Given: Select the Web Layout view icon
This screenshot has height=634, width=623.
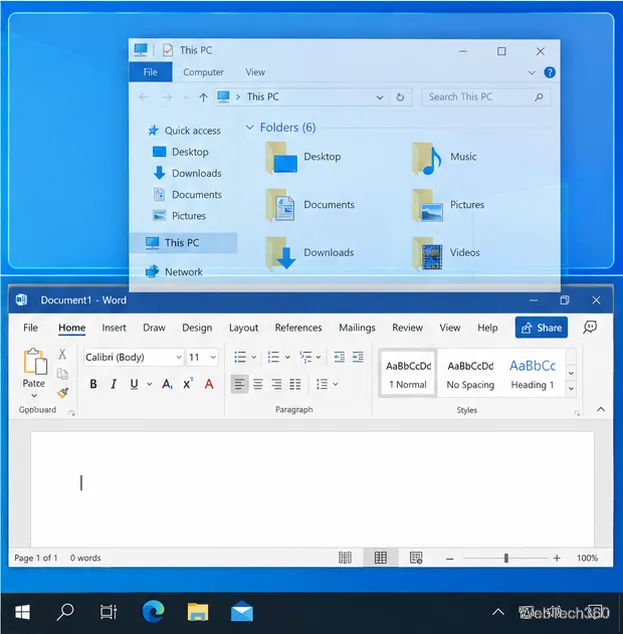Looking at the screenshot, I should coord(416,558).
